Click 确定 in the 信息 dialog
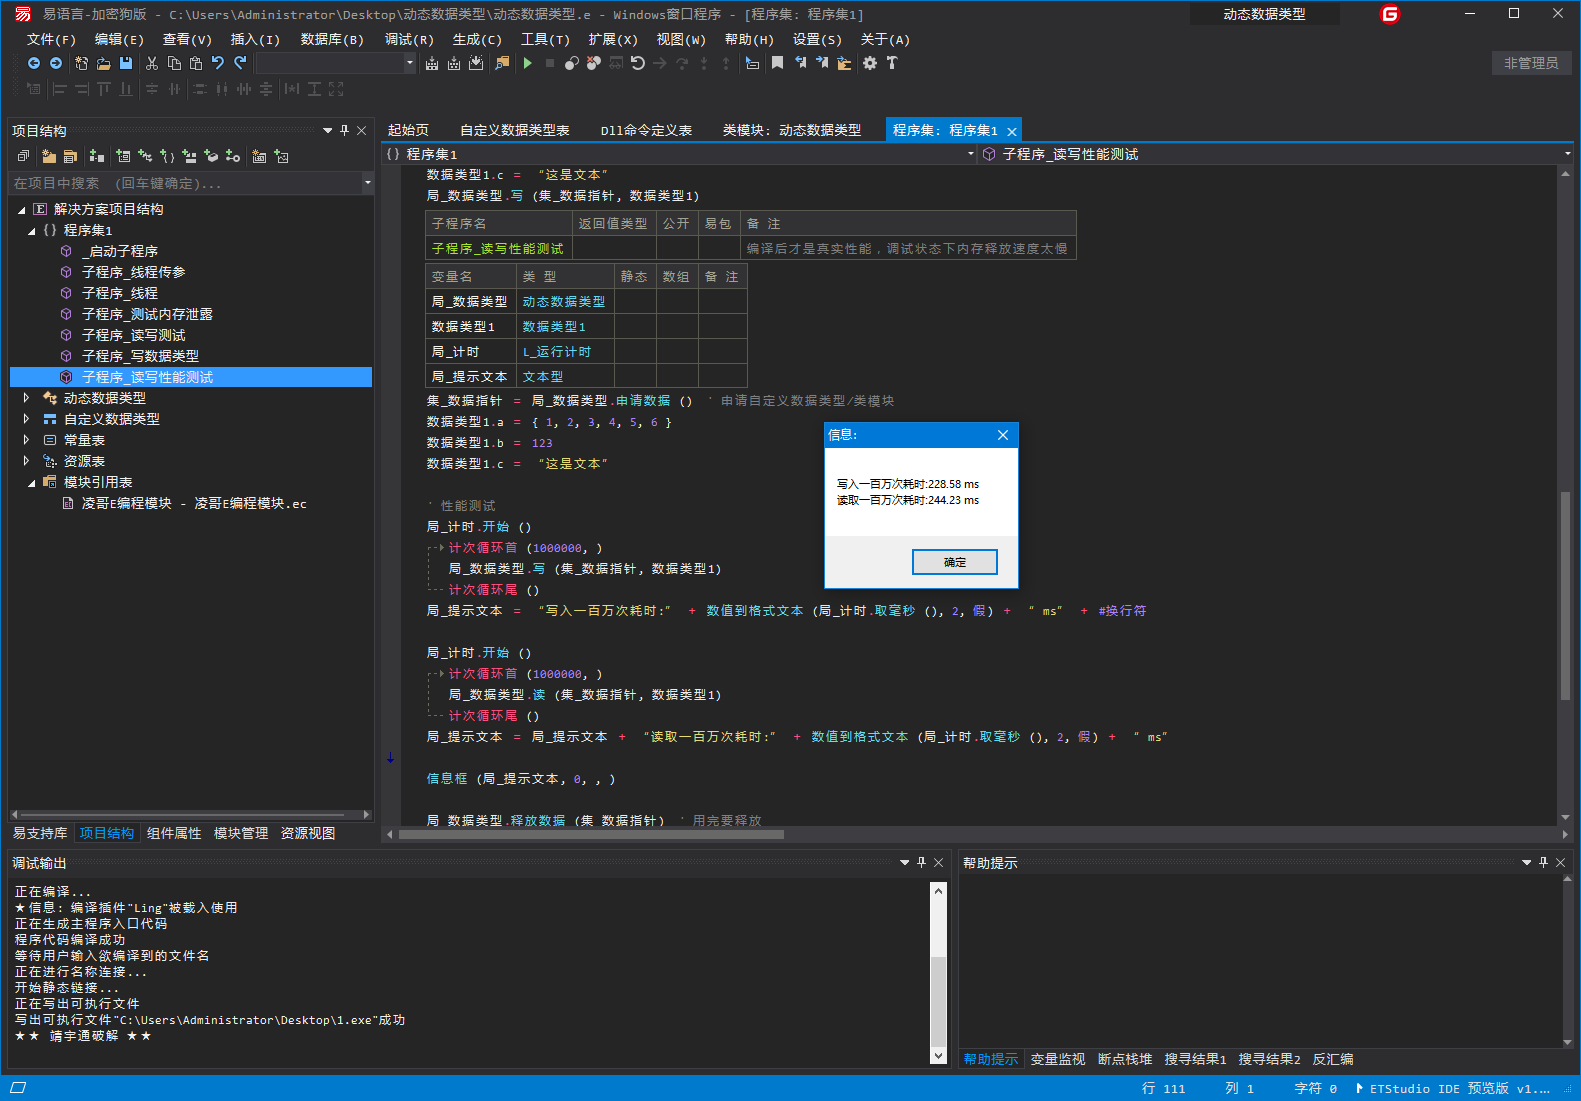 click(955, 562)
